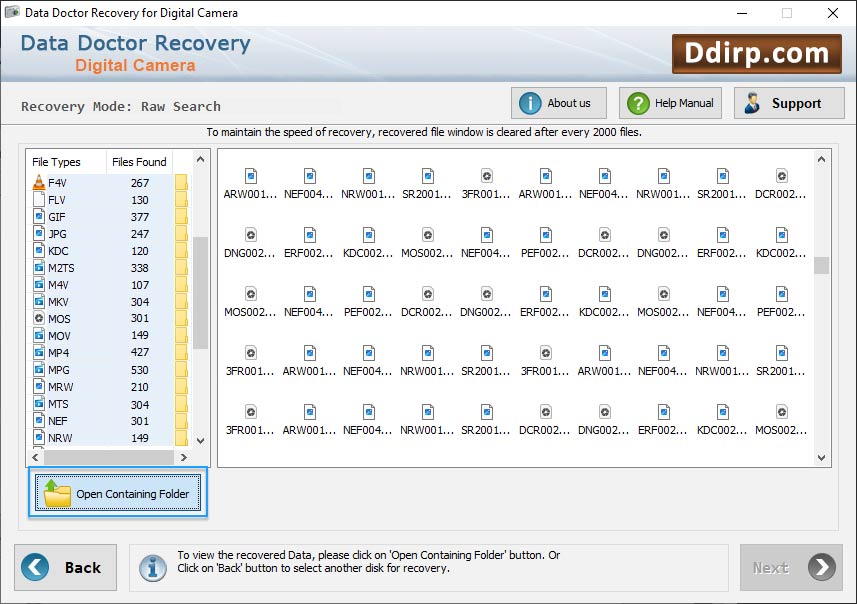Image resolution: width=857 pixels, height=604 pixels.
Task: Click the greyed-out Next button
Action: [791, 567]
